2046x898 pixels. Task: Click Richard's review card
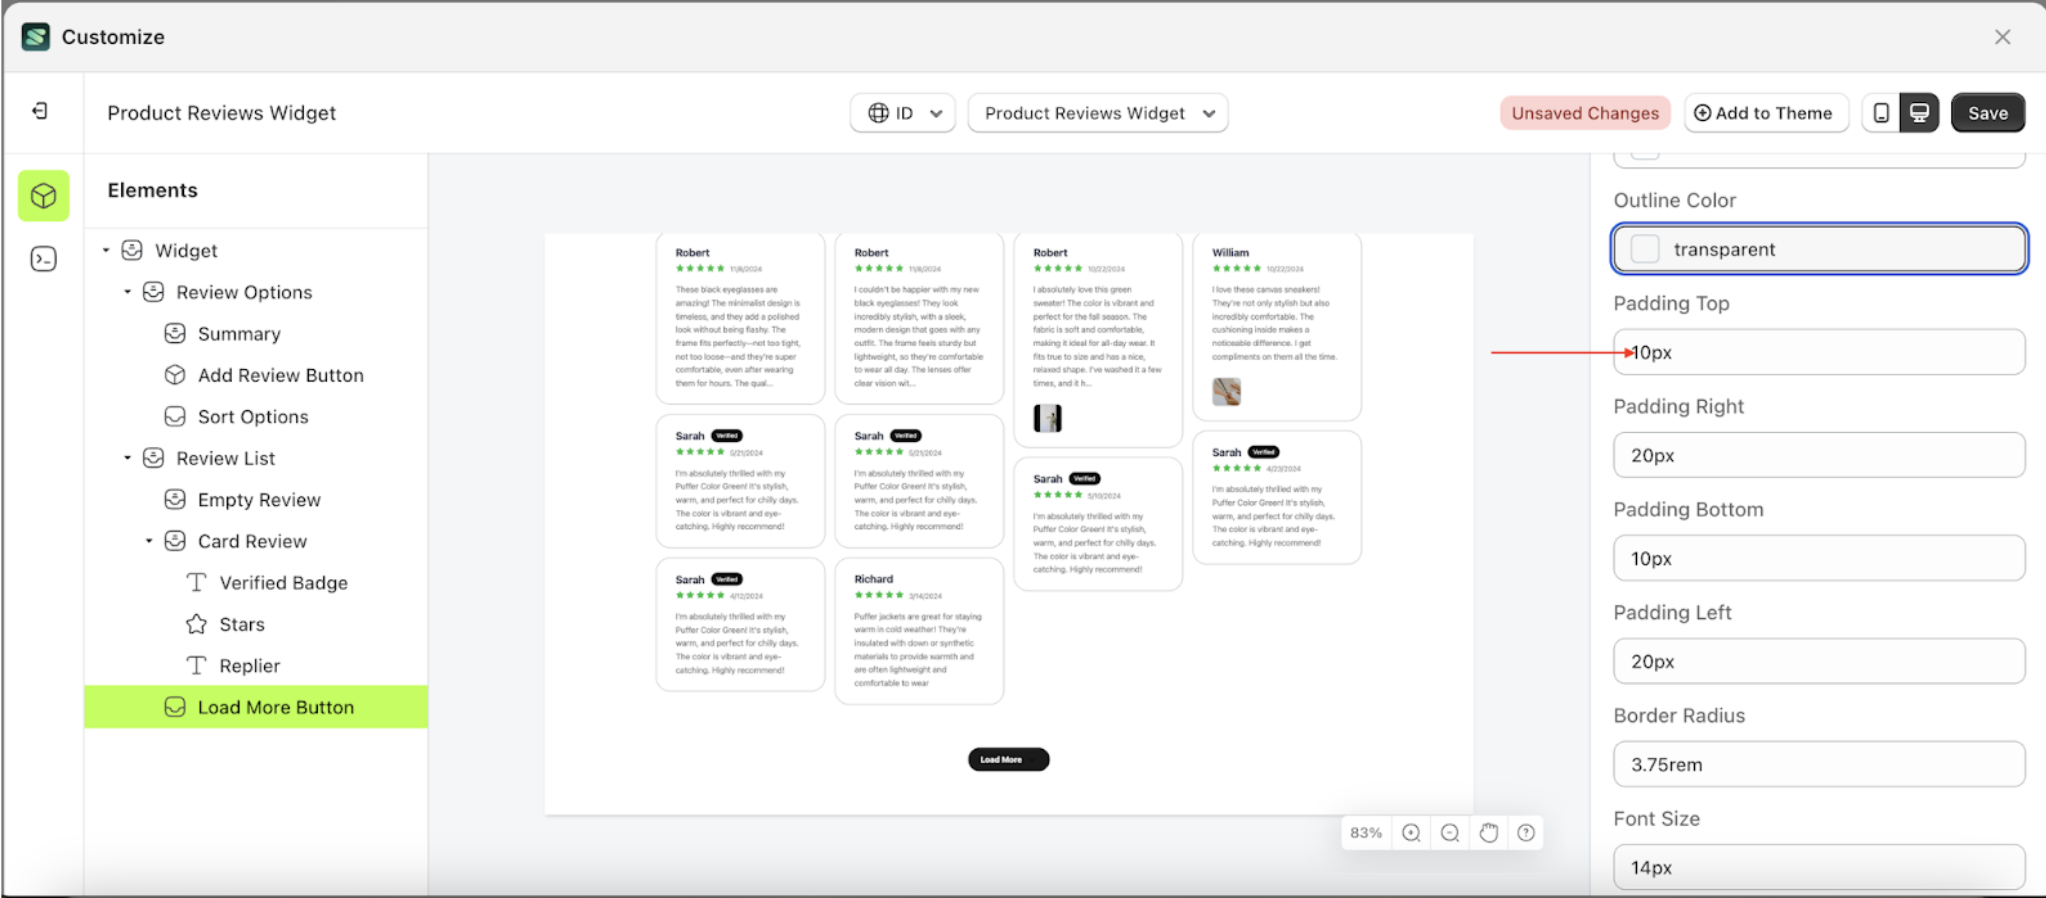[919, 631]
